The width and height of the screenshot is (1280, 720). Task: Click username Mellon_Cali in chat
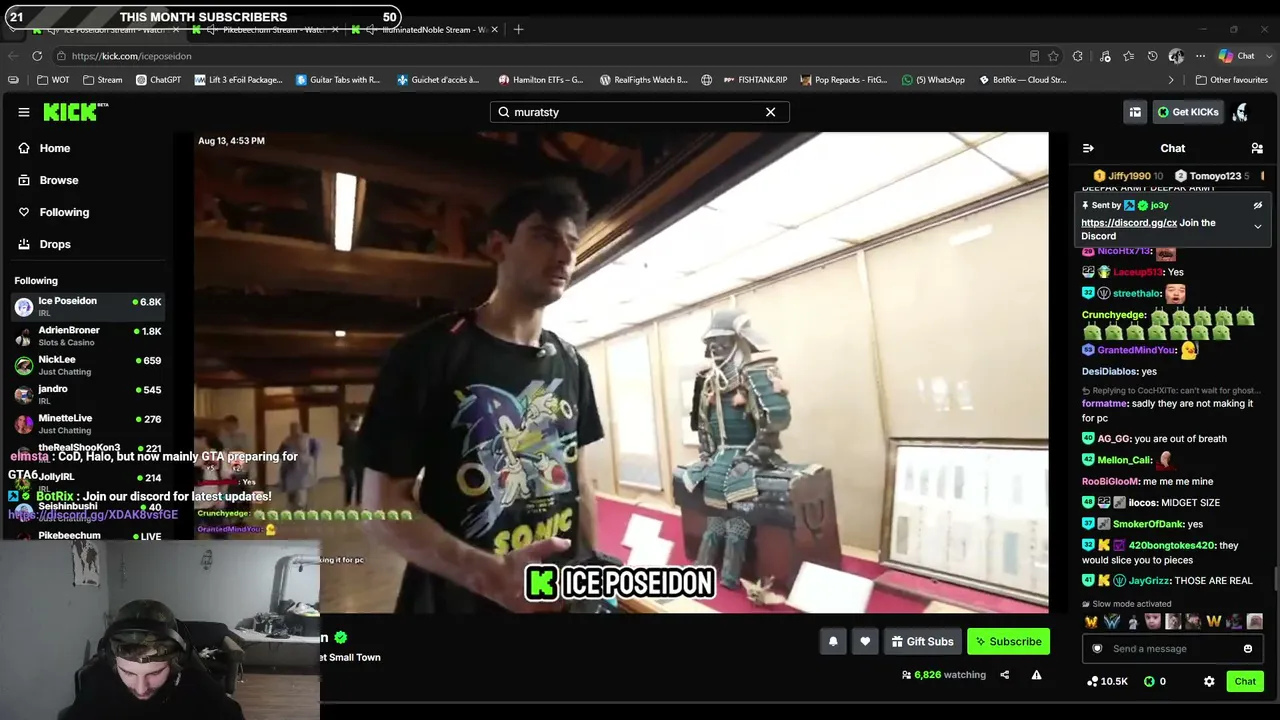(x=1124, y=460)
